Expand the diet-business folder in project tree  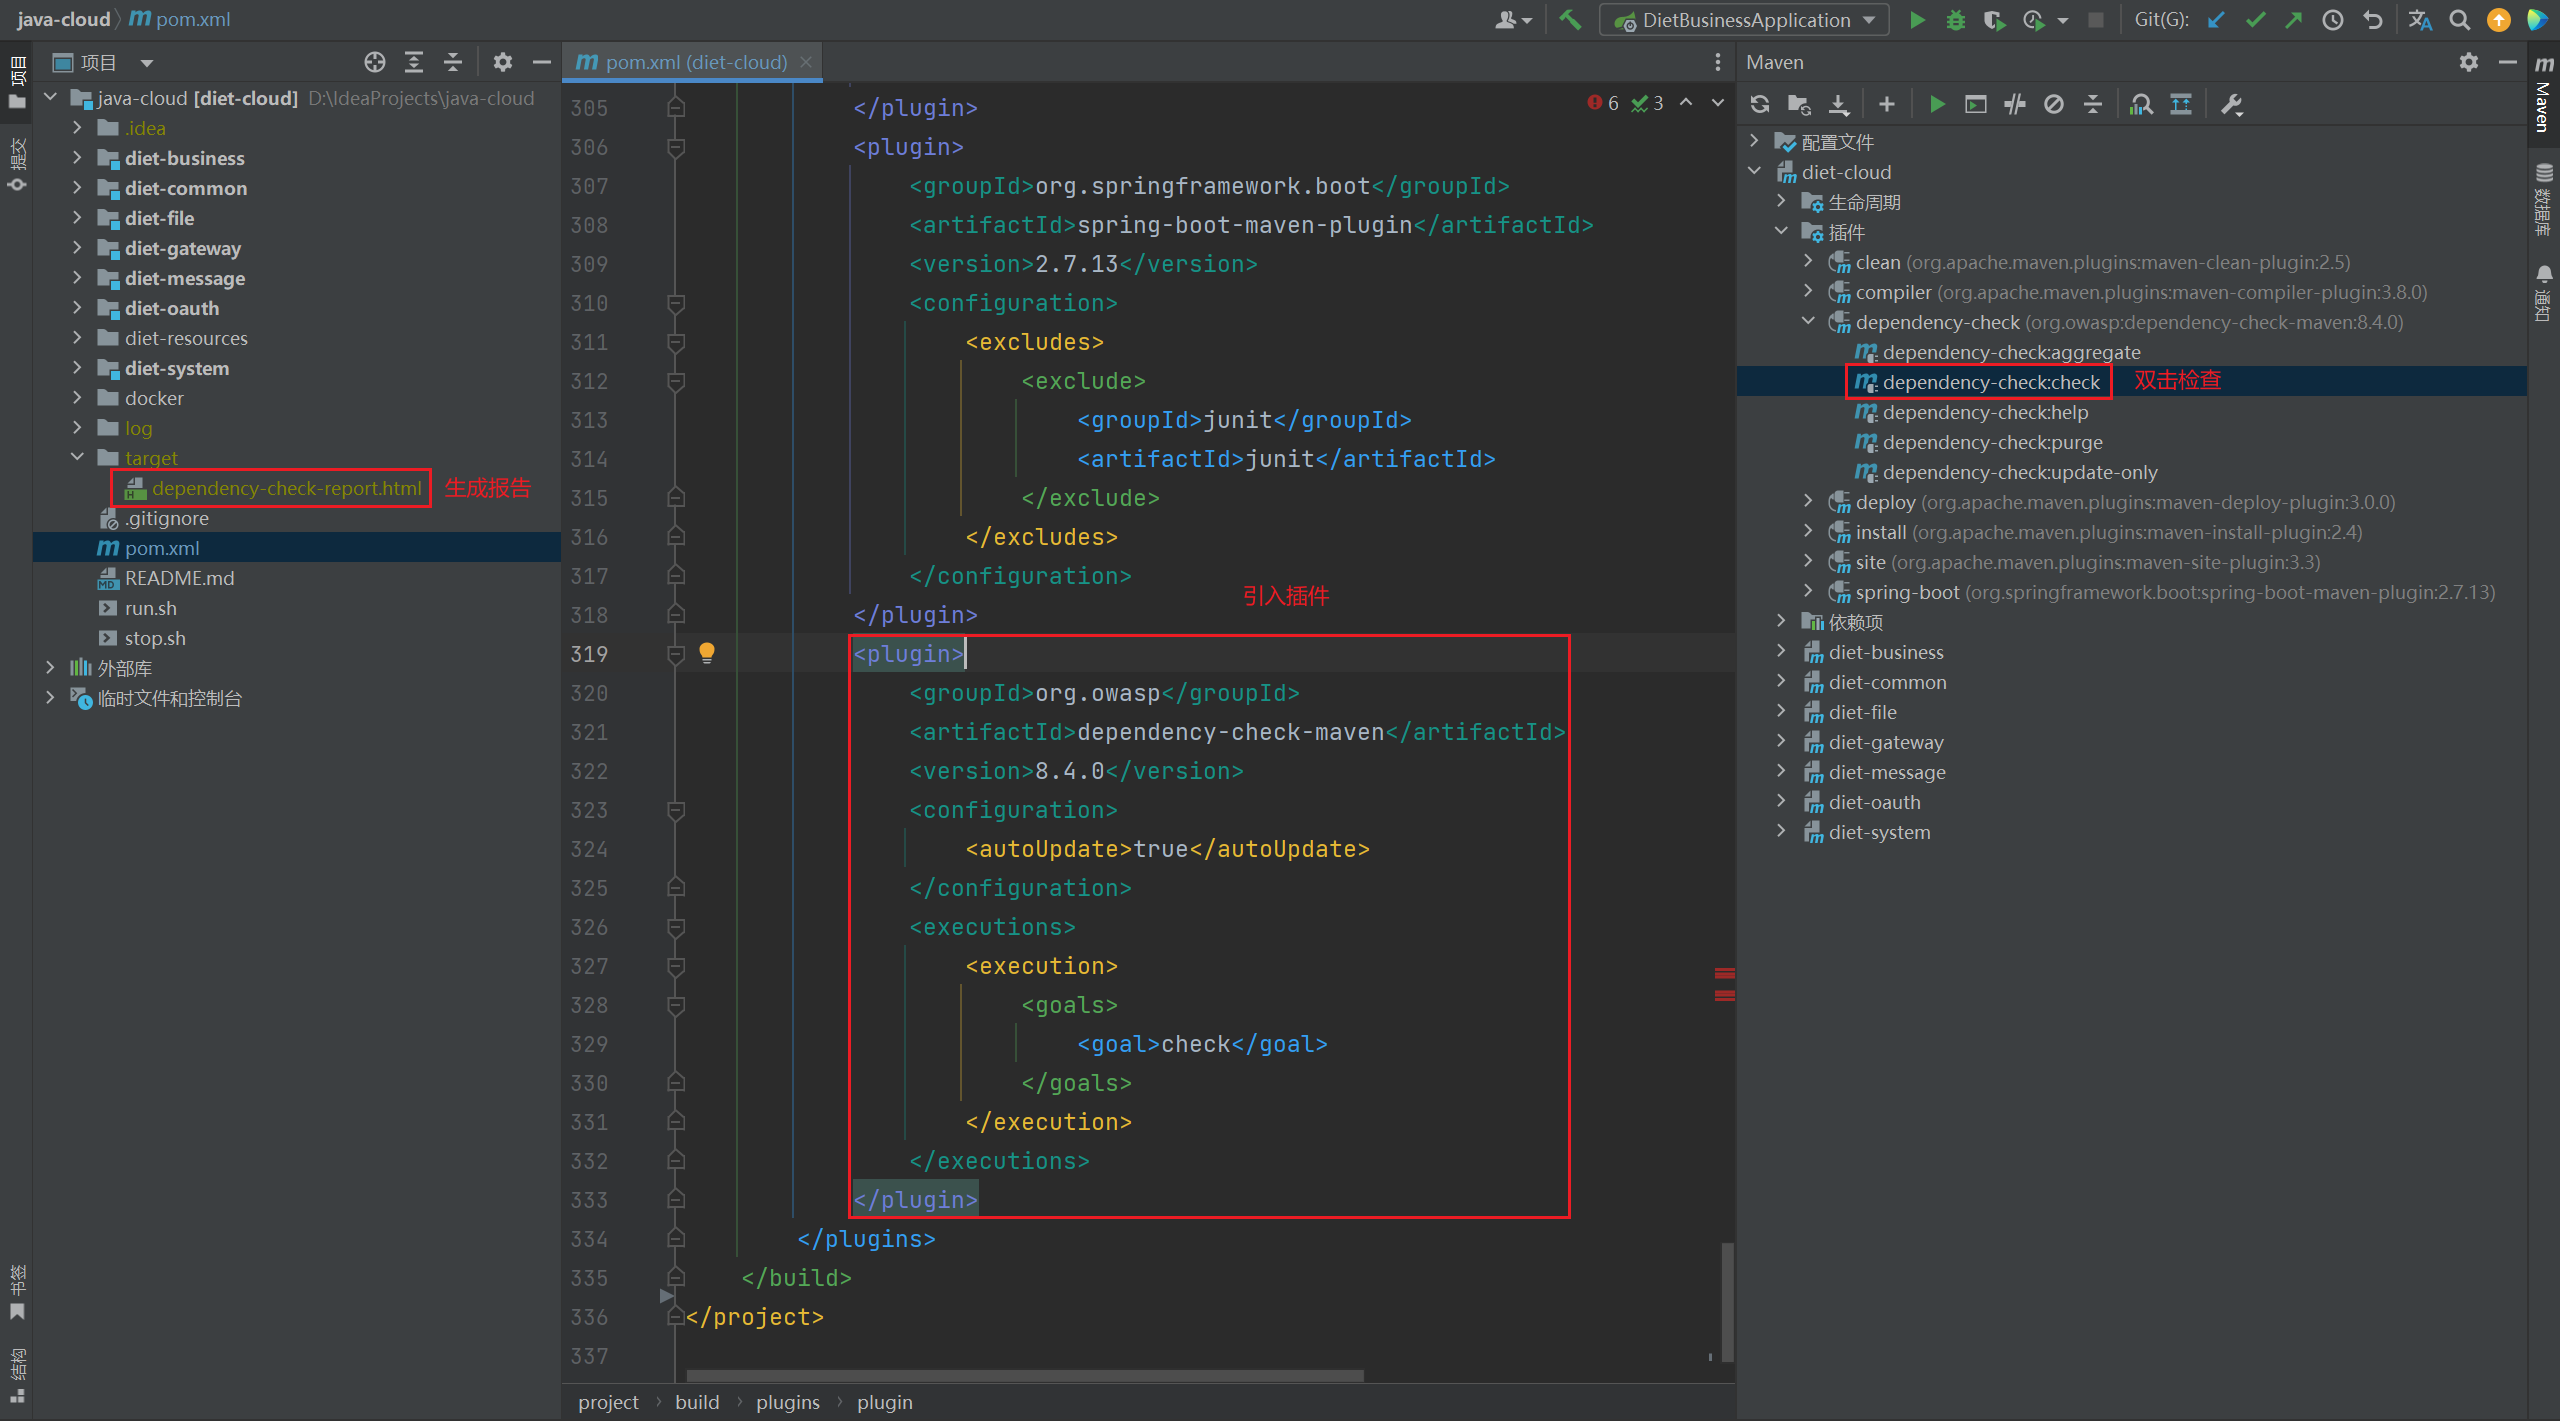point(77,158)
